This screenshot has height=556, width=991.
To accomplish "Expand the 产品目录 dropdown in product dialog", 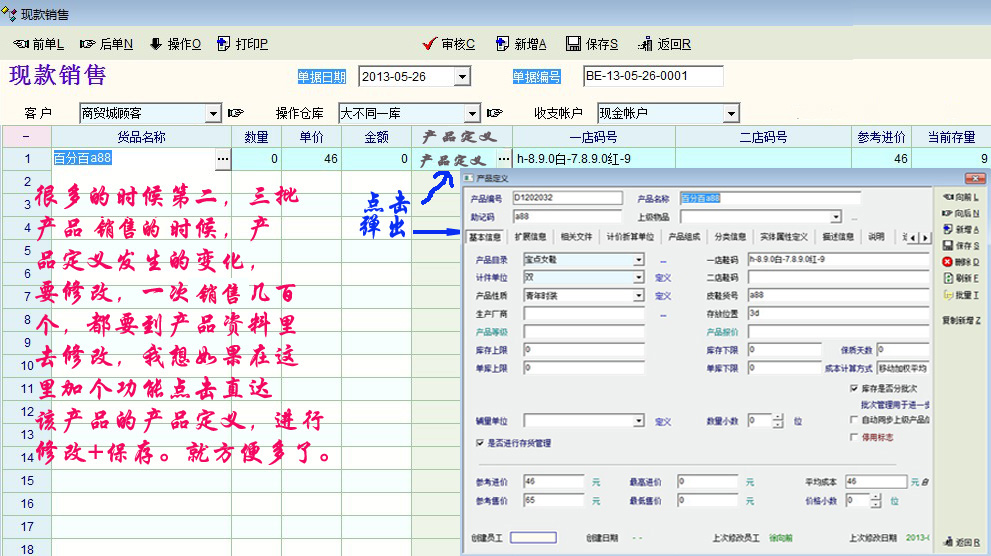I will pyautogui.click(x=639, y=260).
